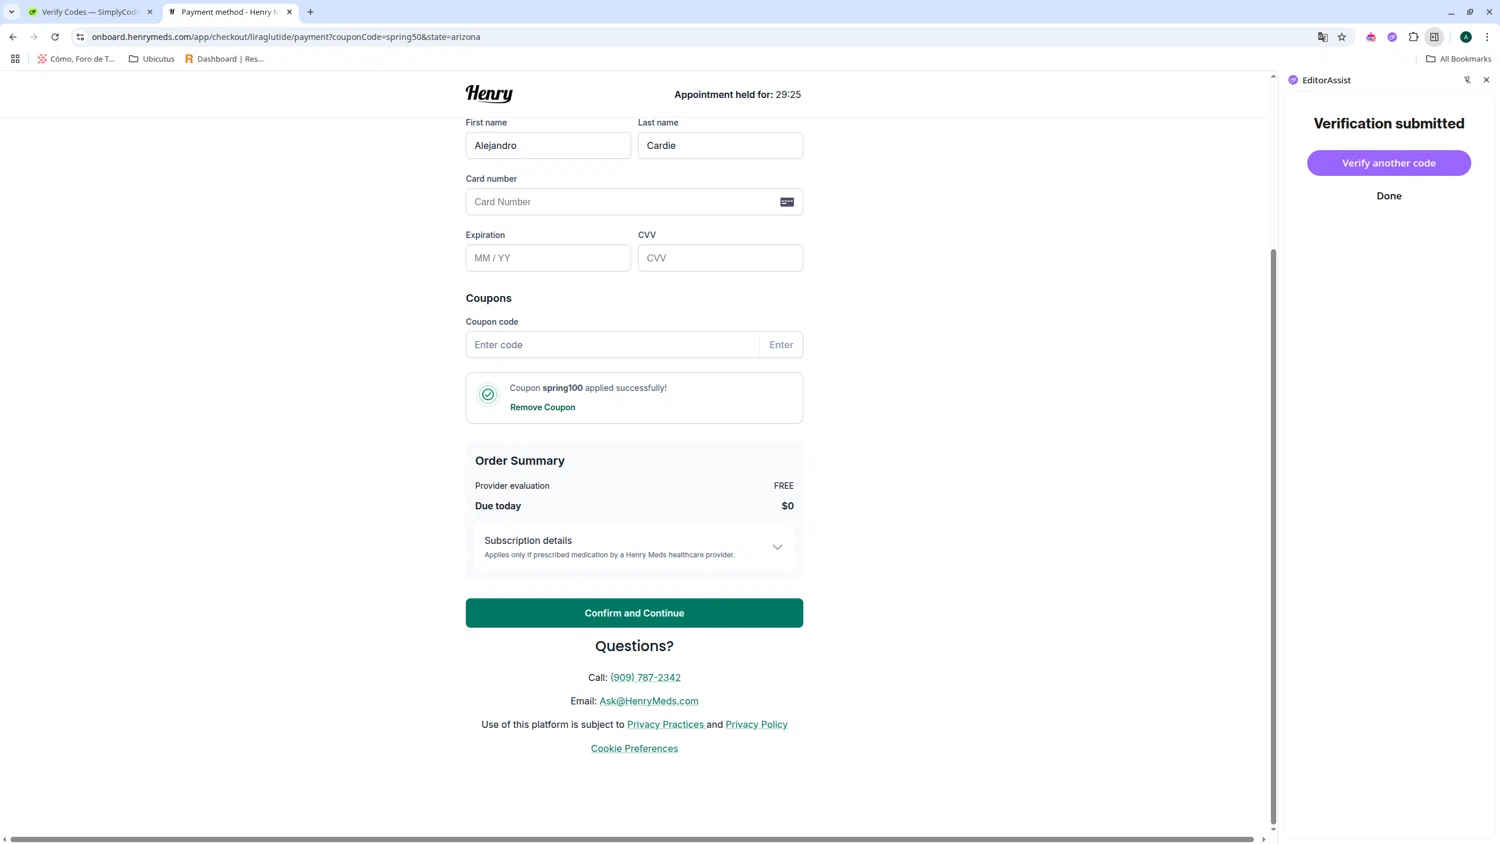
Task: Pin the EditorAssist side panel
Action: 1467,80
